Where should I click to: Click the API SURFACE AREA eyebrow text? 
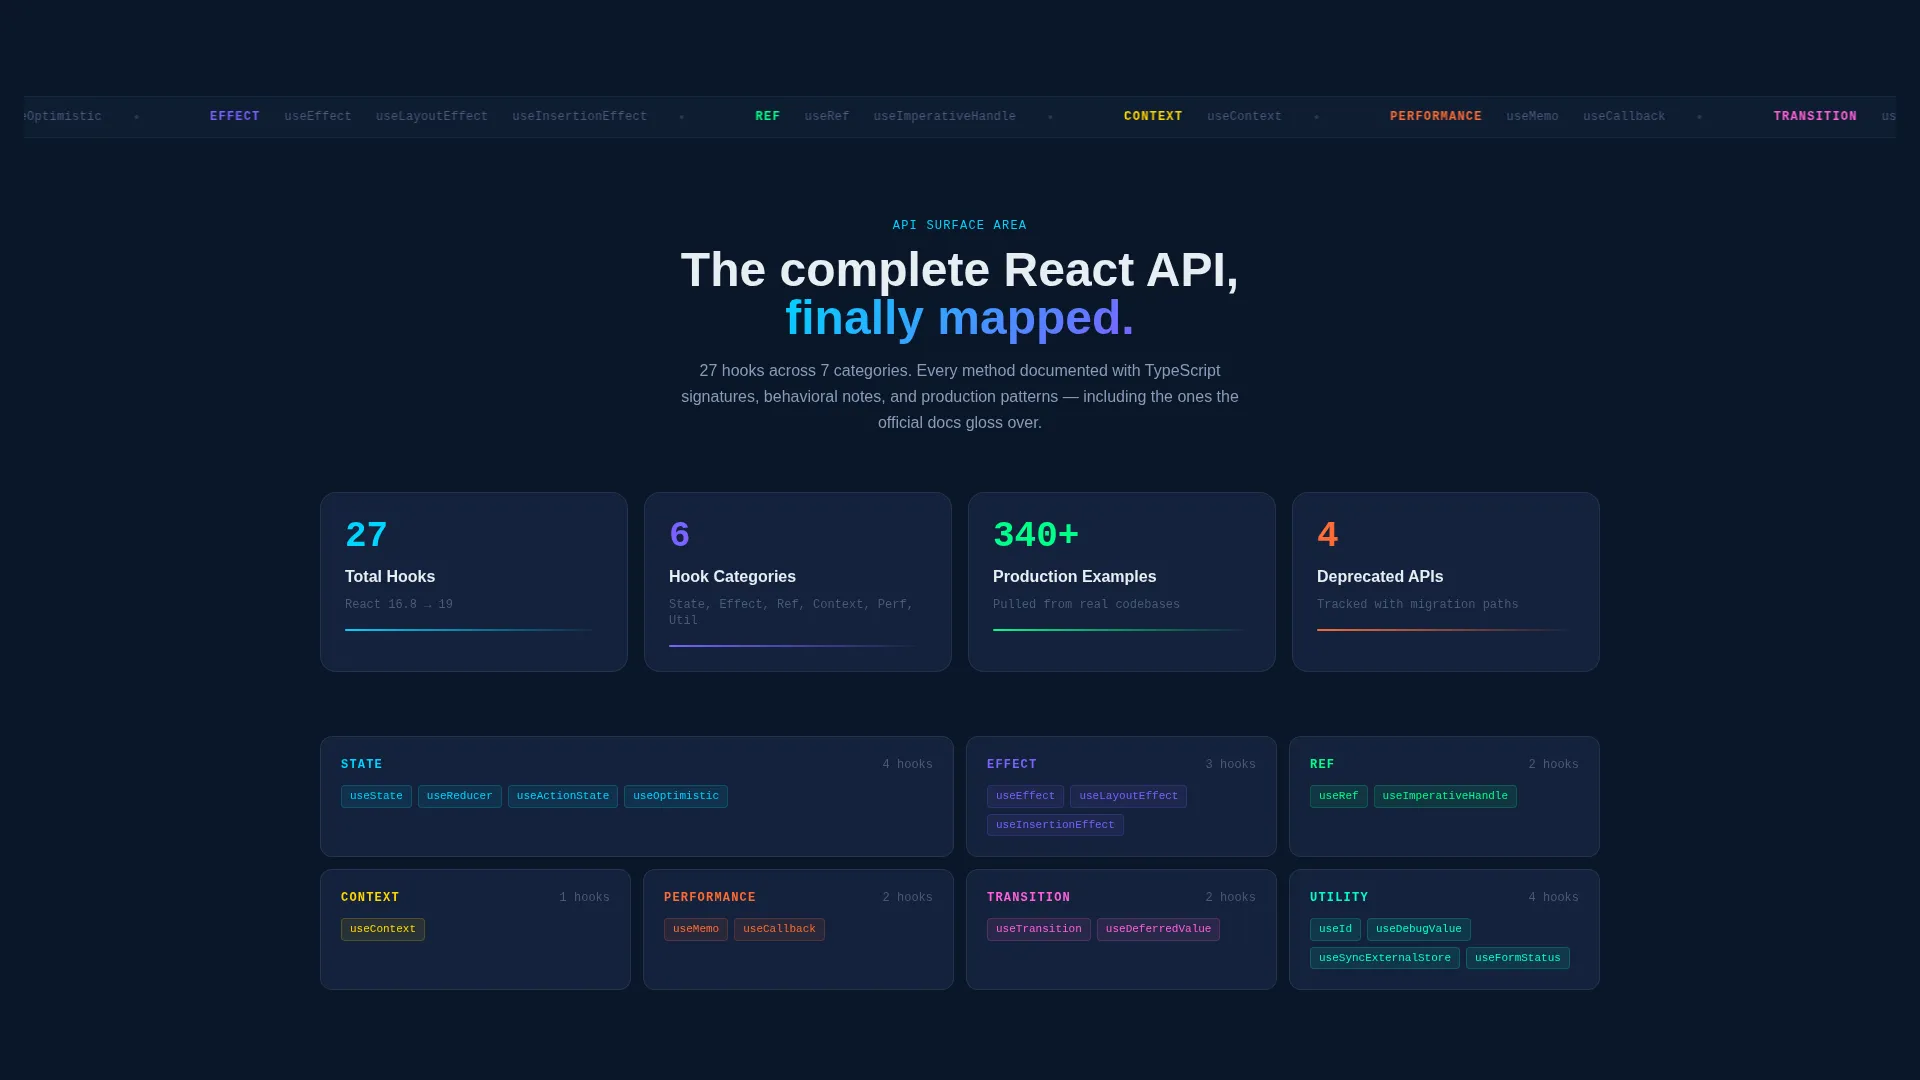tap(960, 225)
